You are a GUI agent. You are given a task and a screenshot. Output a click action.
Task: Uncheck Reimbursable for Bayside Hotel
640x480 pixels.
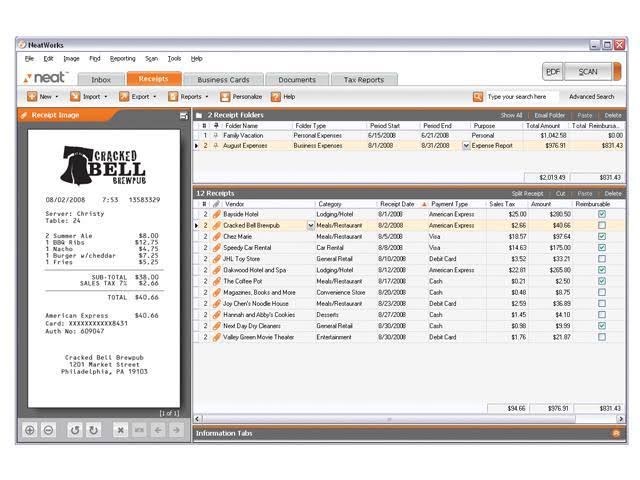[x=602, y=214]
